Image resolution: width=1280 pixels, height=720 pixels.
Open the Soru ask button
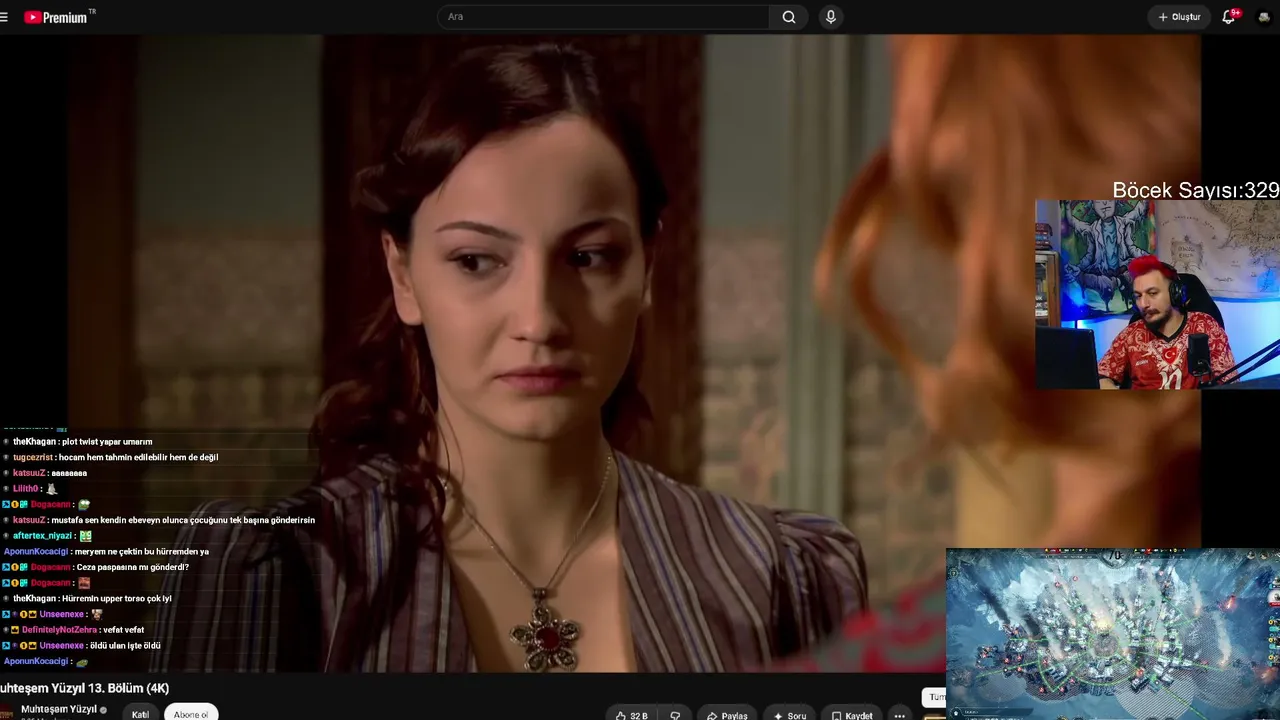[789, 715]
